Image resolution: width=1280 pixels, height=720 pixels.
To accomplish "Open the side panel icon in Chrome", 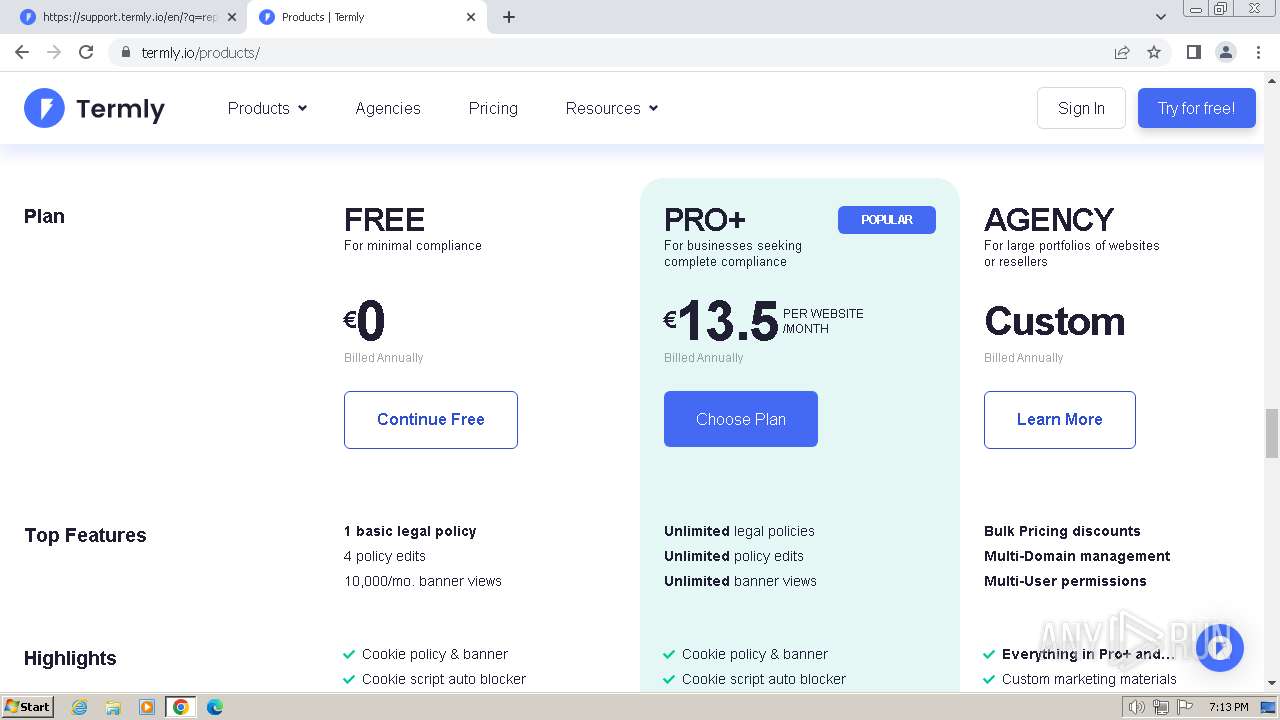I will [x=1193, y=52].
